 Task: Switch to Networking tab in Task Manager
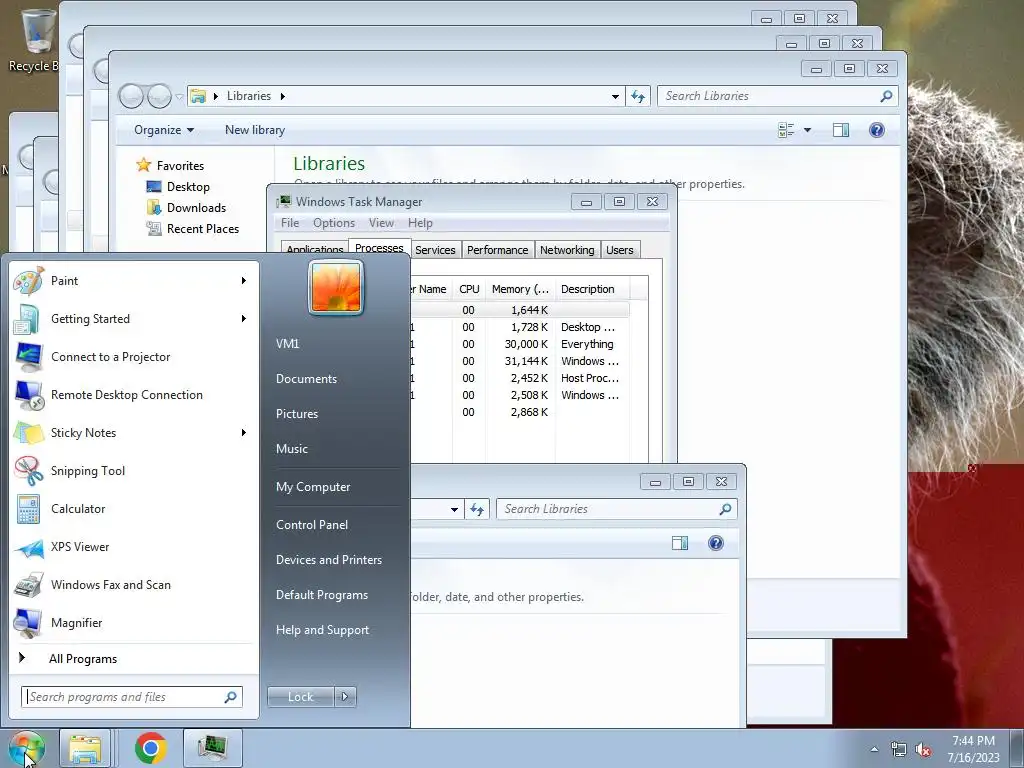pos(567,250)
